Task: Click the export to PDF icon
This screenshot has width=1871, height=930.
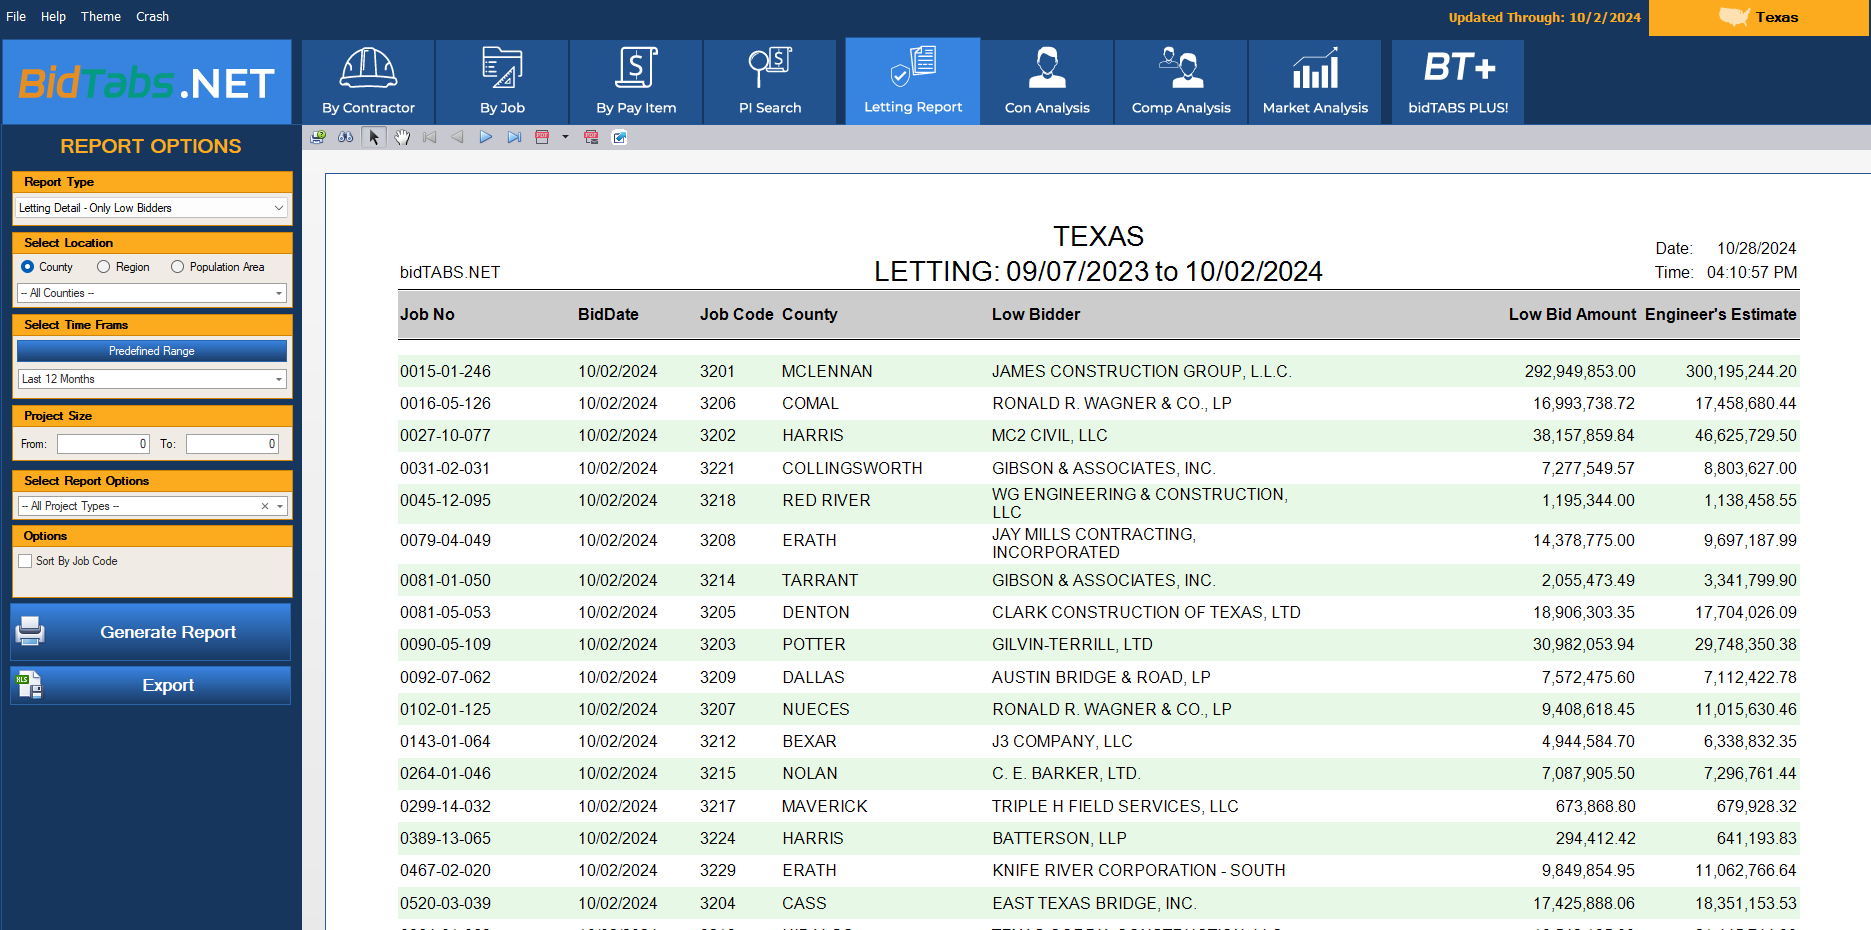Action: click(542, 138)
